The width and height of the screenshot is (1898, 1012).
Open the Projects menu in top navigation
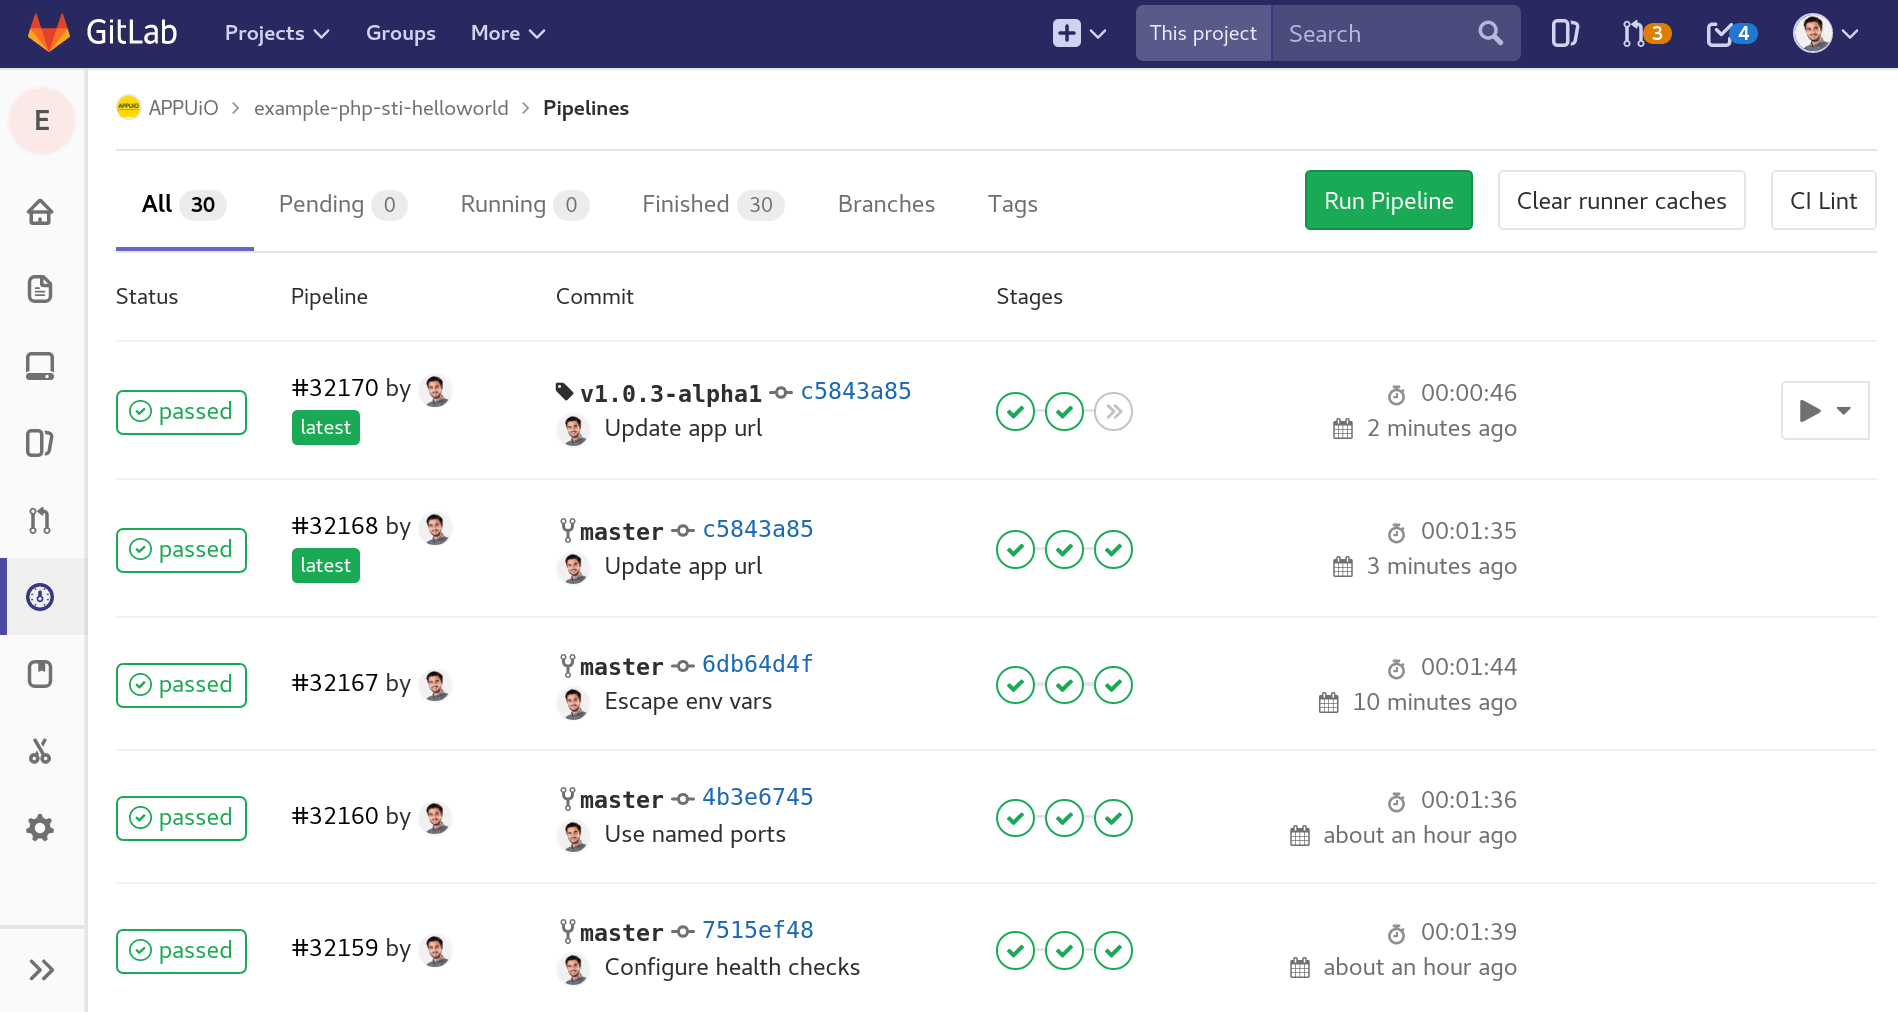(x=276, y=33)
